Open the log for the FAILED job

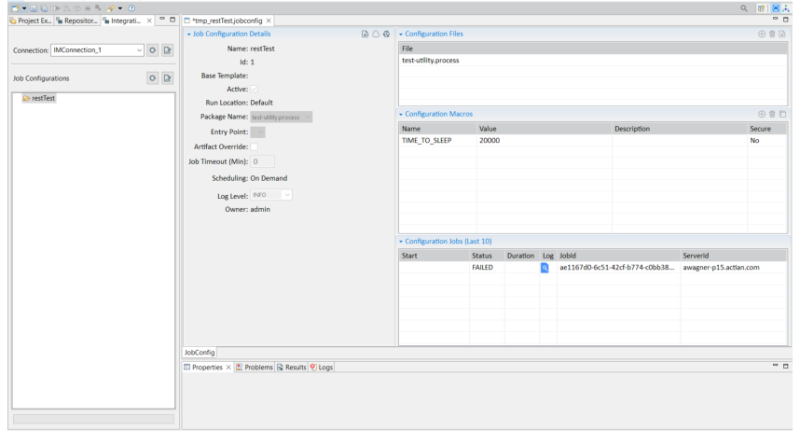[x=545, y=268]
